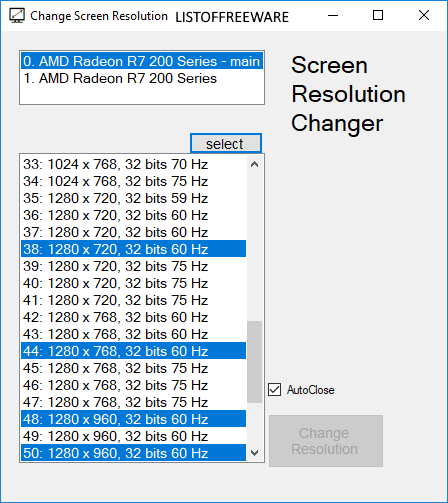Viewport: 448px width, 503px height.
Task: Maximize the Change Screen Resolution window
Action: [378, 15]
